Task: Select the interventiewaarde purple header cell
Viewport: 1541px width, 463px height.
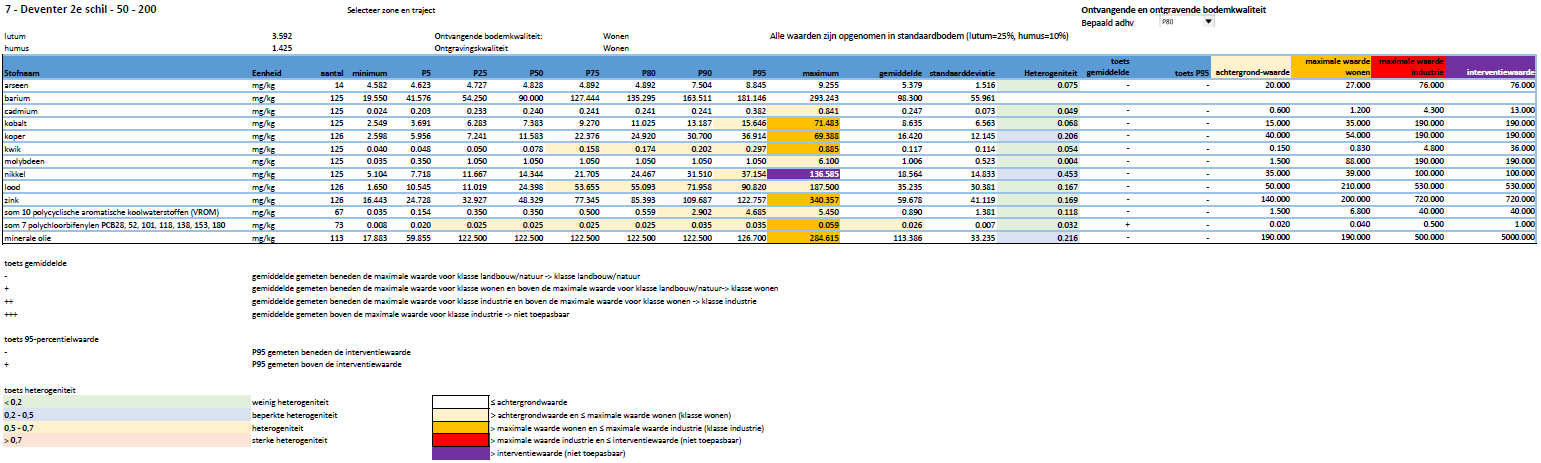Action: [1494, 72]
